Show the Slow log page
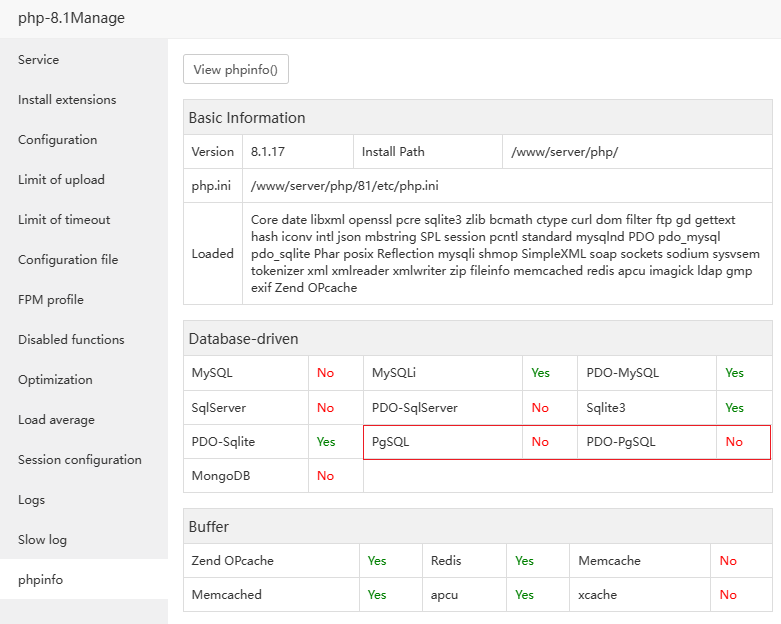The height and width of the screenshot is (624, 781). coord(42,540)
